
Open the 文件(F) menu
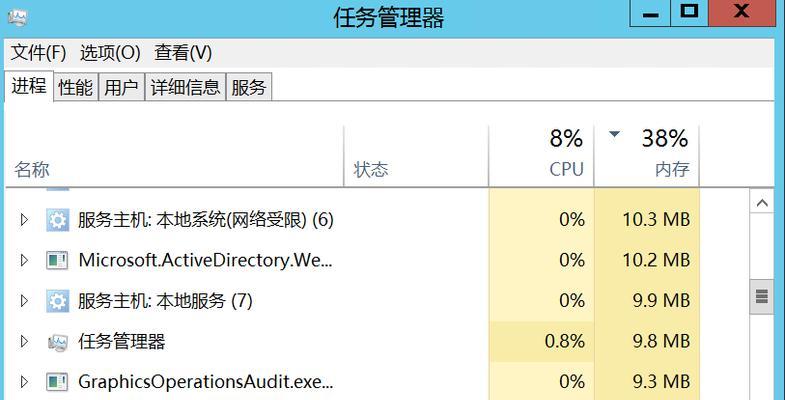(x=39, y=53)
